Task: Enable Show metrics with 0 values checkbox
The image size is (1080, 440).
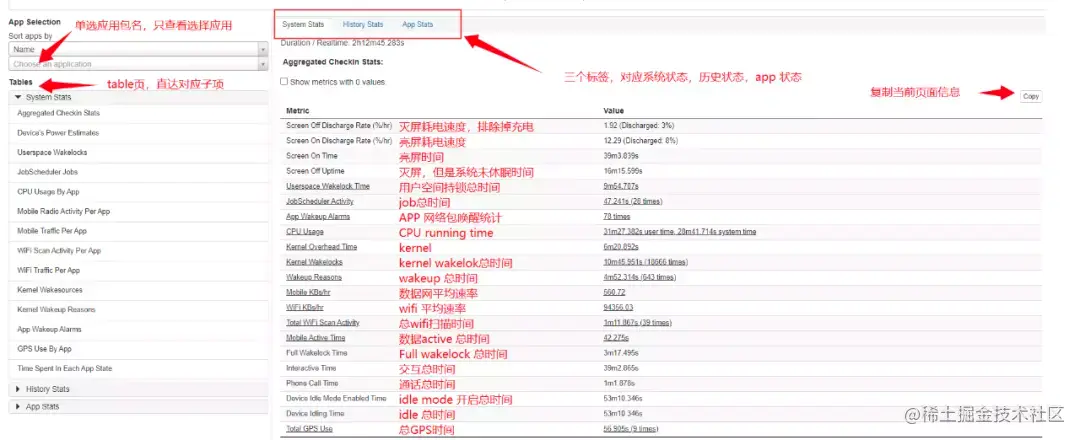Action: pyautogui.click(x=284, y=81)
